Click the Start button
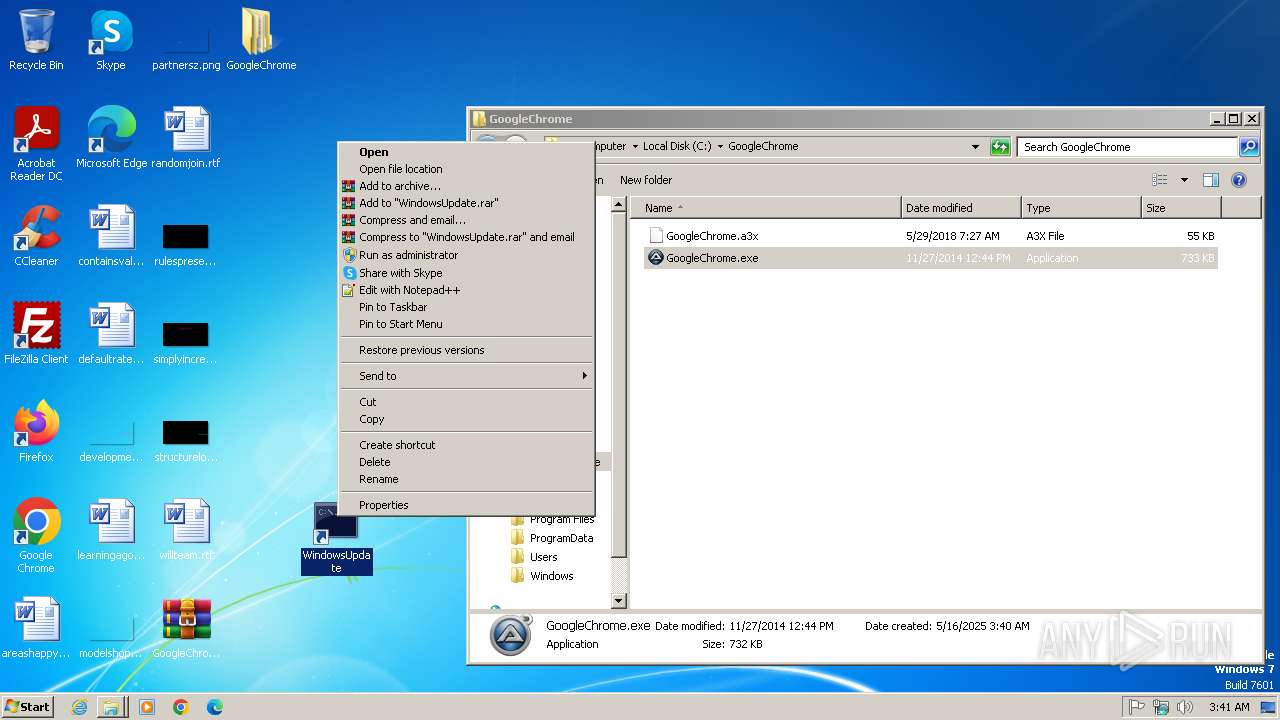 28,707
